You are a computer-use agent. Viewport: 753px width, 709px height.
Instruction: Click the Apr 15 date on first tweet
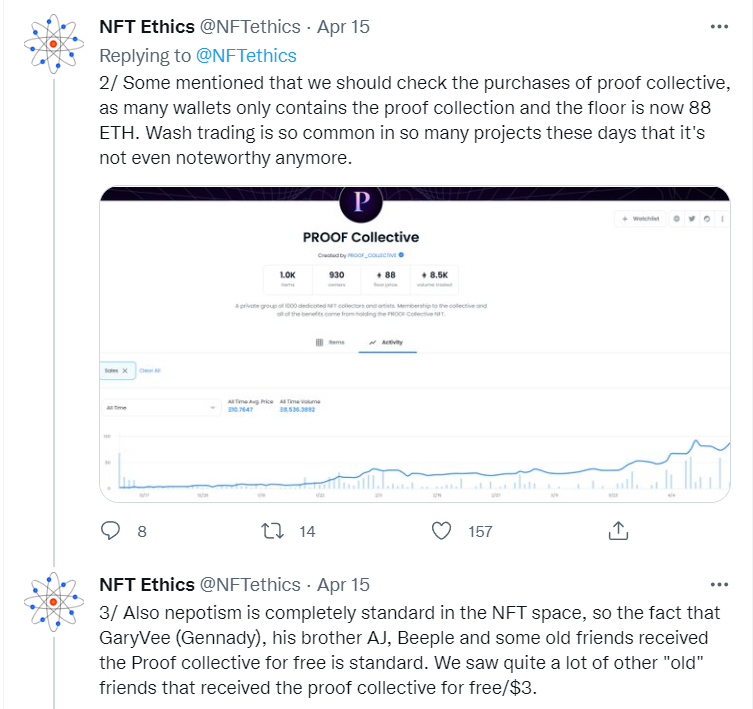343,27
